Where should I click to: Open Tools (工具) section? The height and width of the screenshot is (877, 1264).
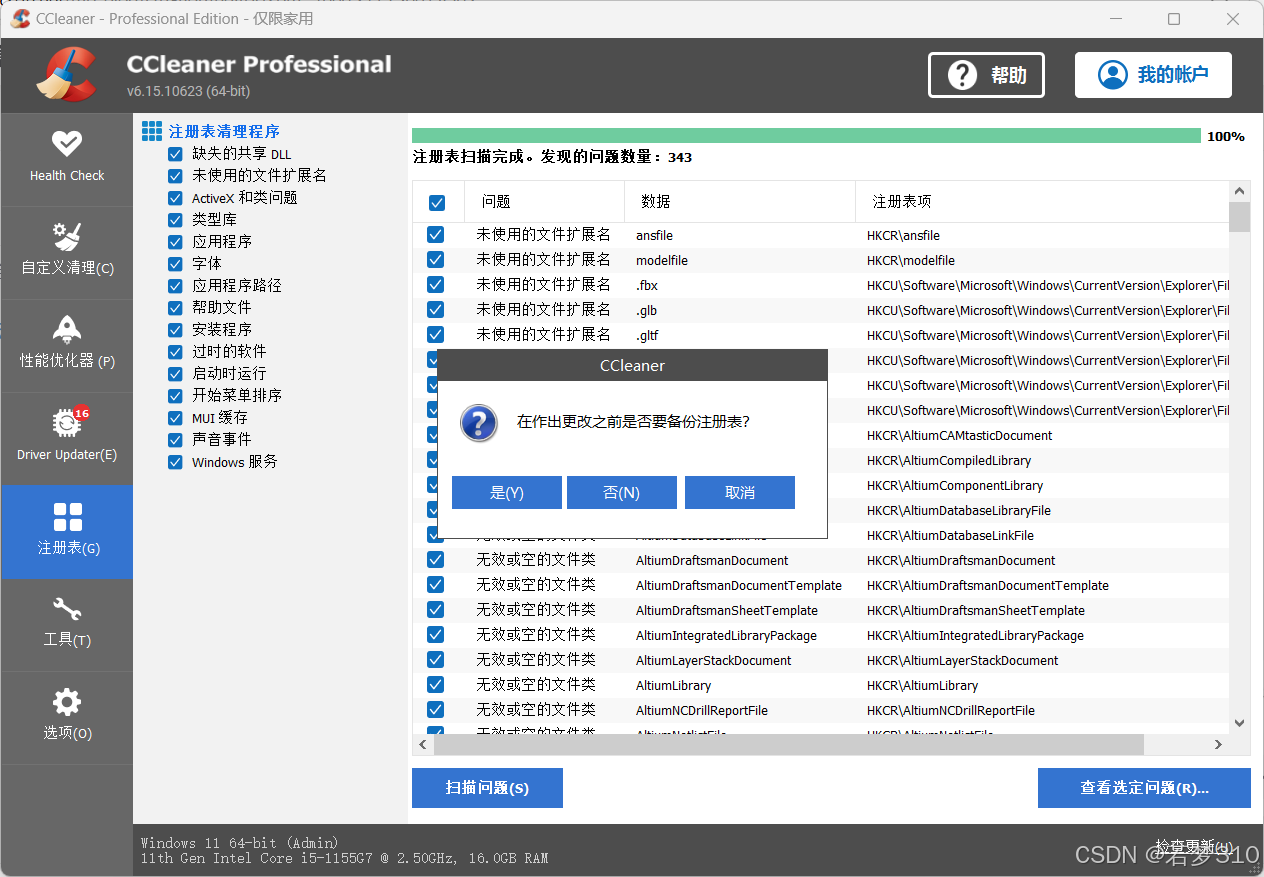[67, 625]
